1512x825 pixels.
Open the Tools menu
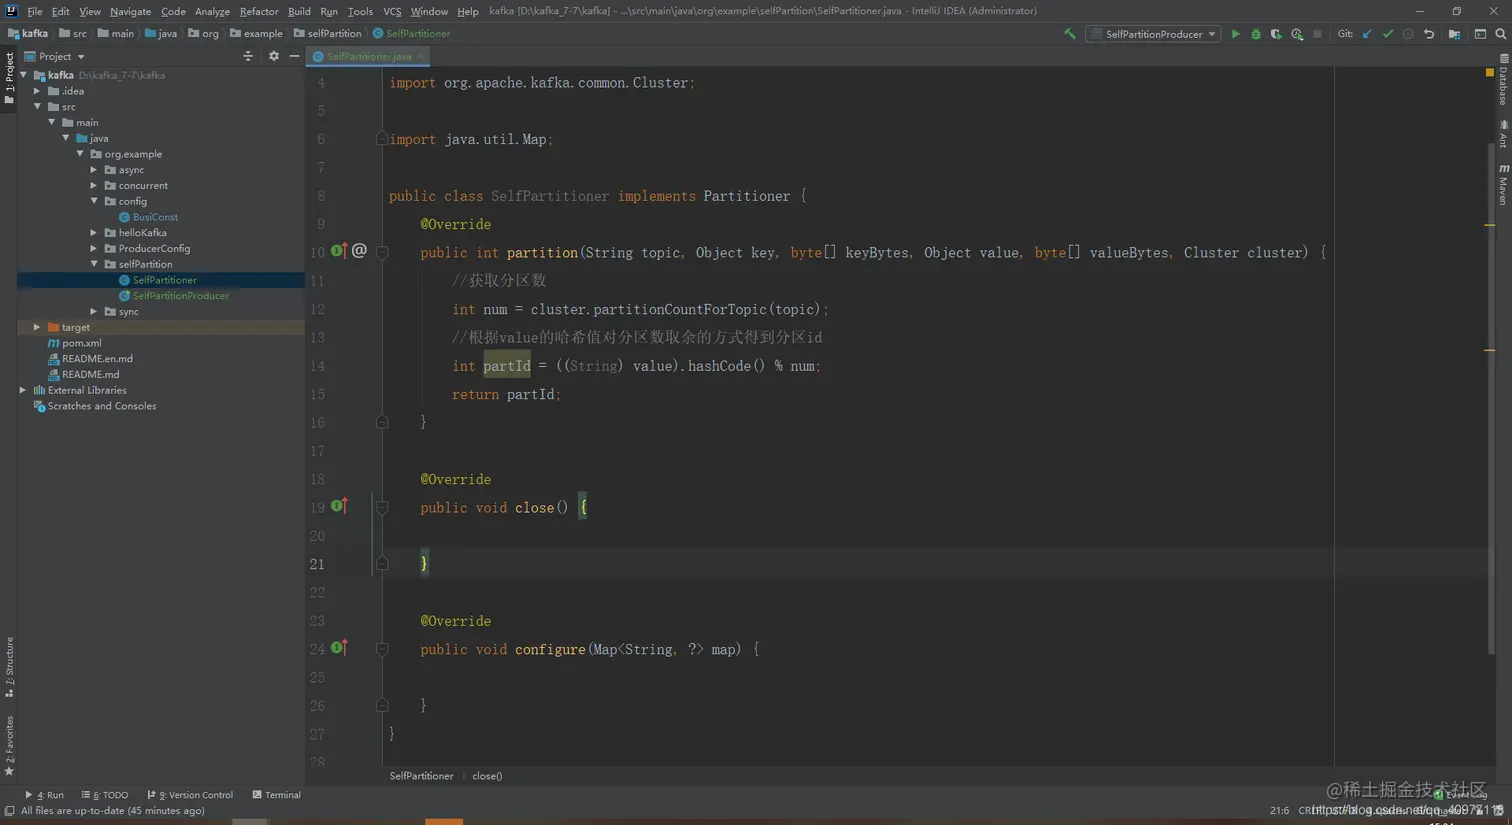point(360,11)
